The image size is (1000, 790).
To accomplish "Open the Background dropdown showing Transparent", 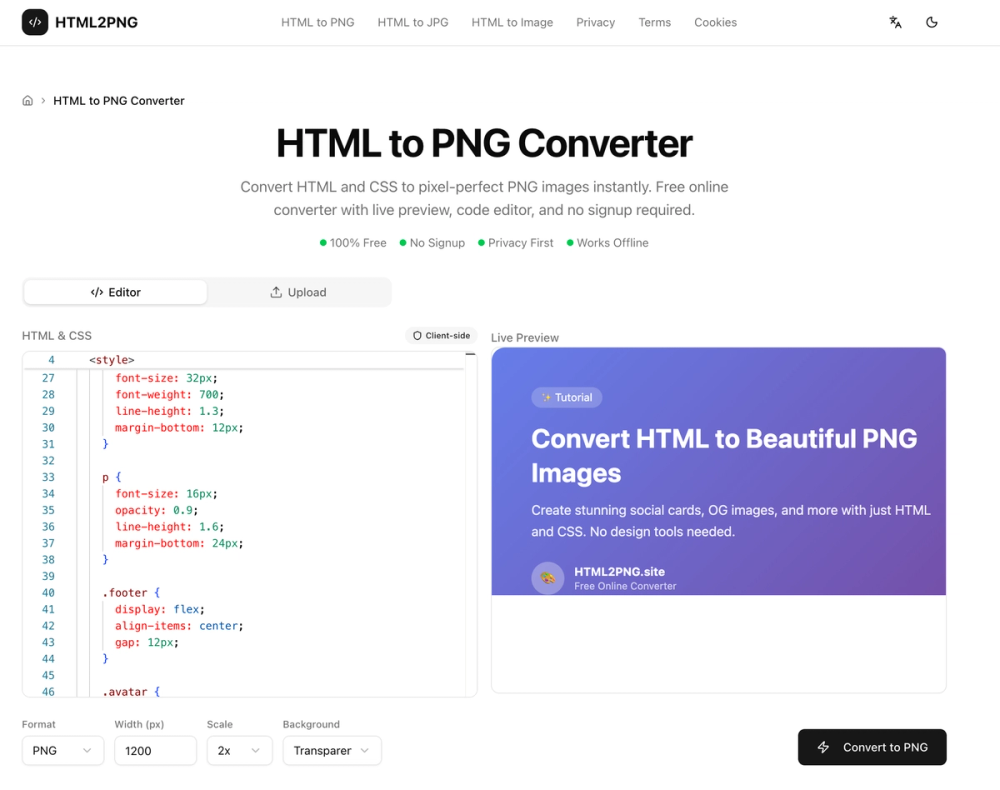I will (332, 750).
